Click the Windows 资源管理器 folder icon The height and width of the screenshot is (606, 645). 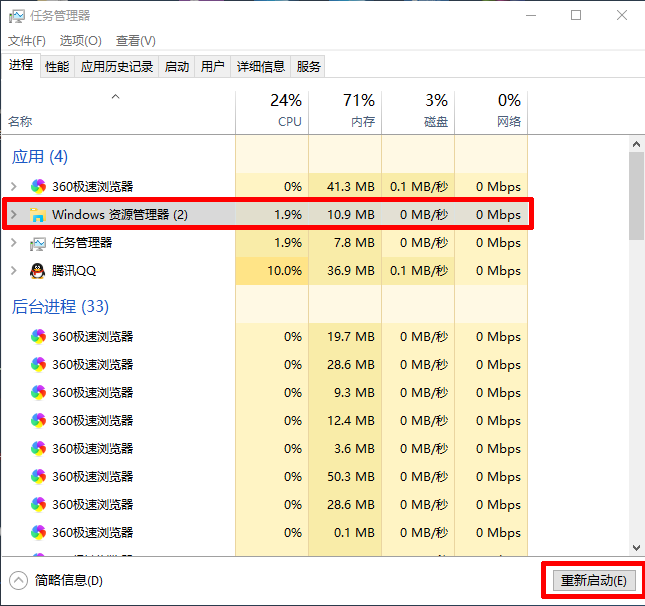(38, 214)
